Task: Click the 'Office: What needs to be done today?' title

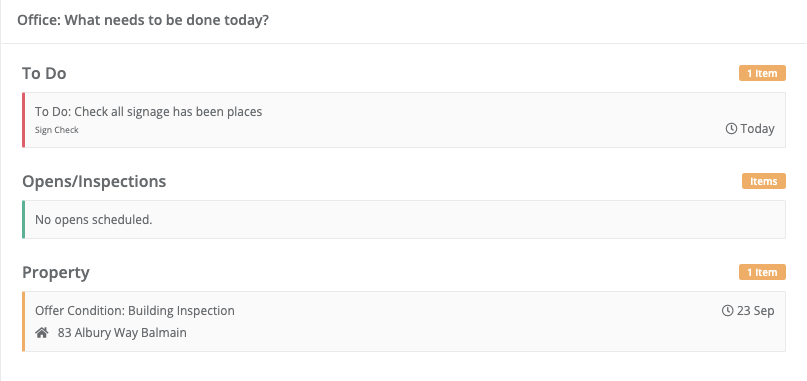Action: coord(143,21)
